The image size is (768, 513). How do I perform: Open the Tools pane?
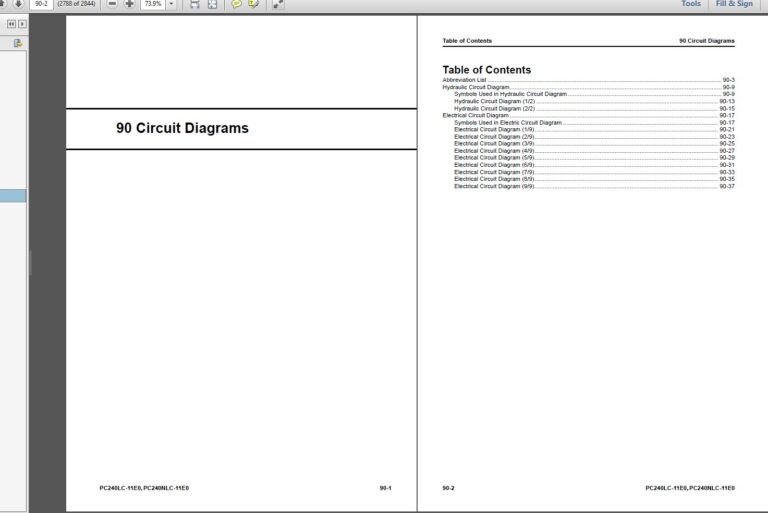691,4
